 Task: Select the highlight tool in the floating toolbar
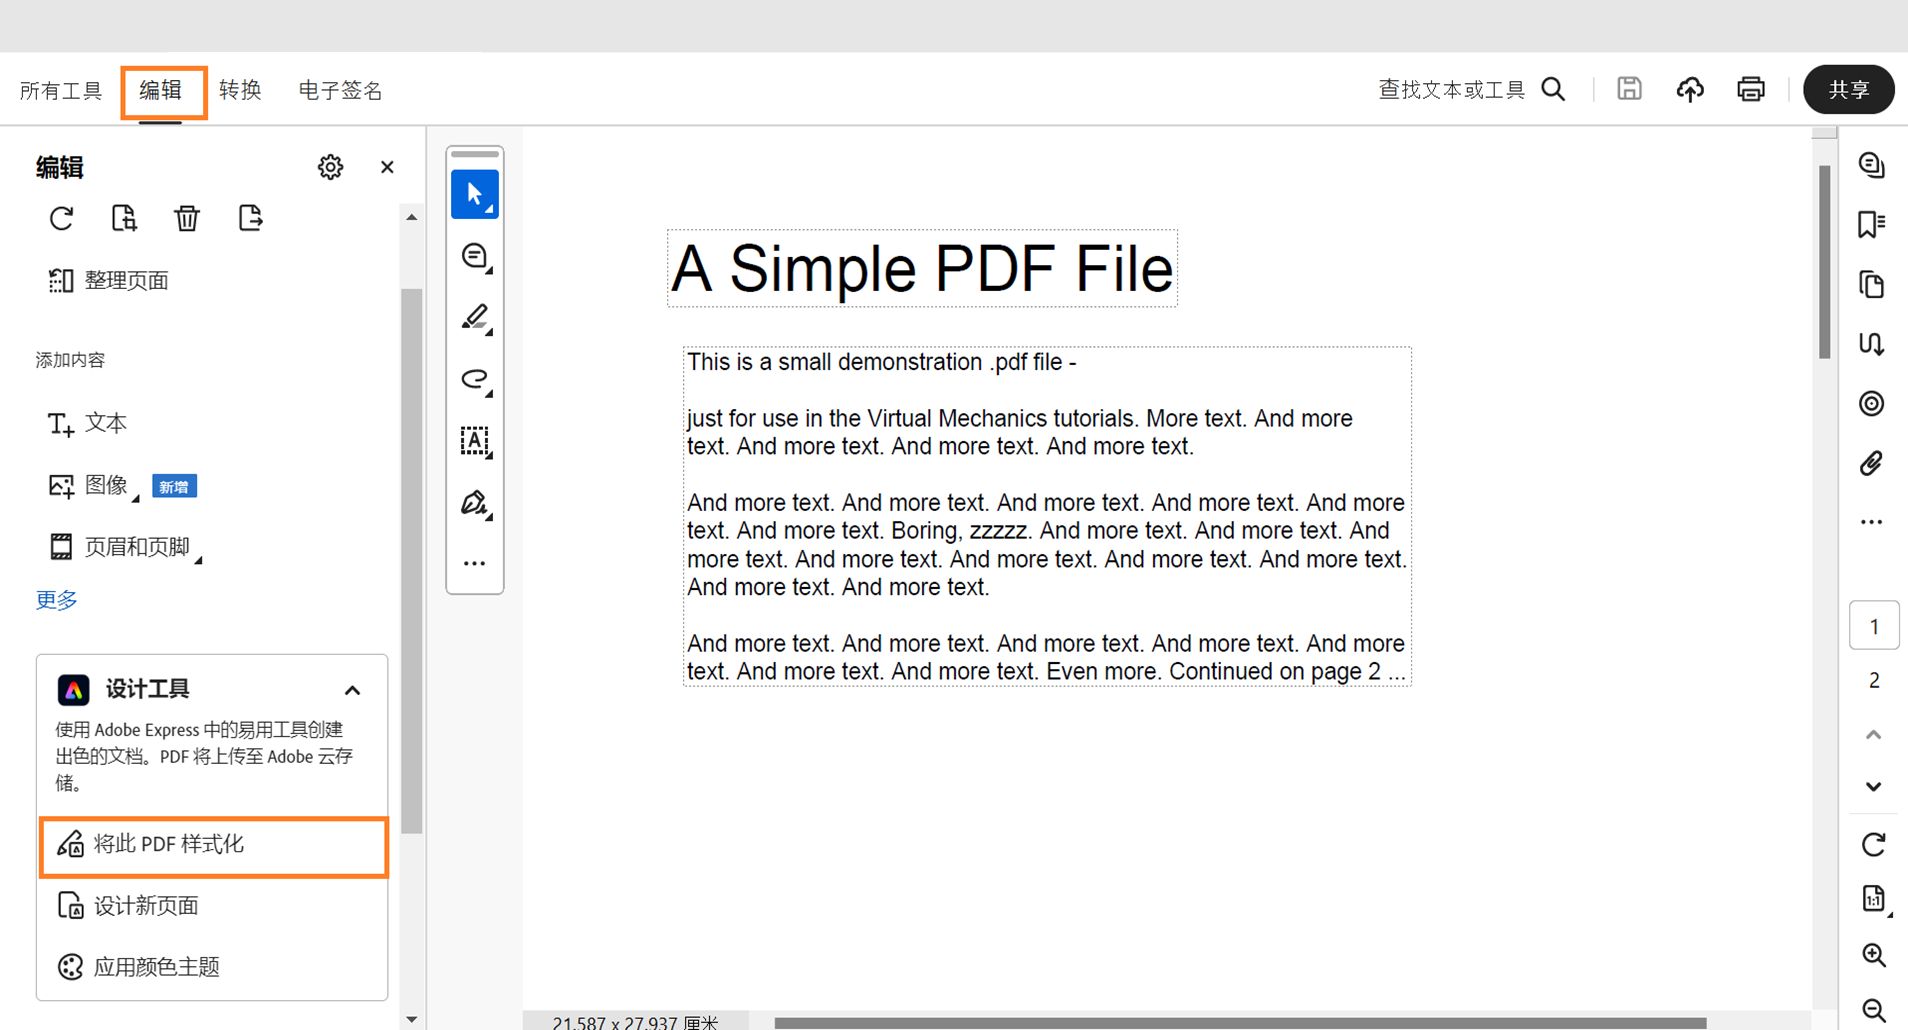click(475, 318)
